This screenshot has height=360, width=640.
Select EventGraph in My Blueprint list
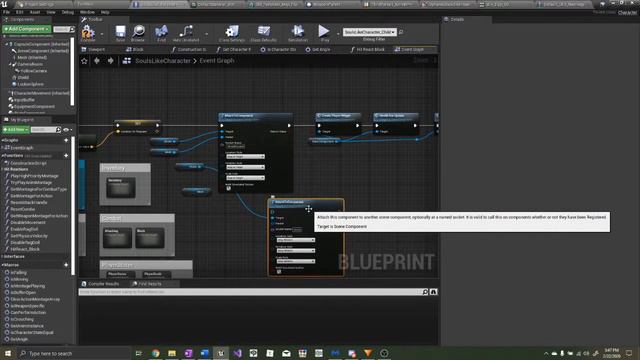coord(22,148)
